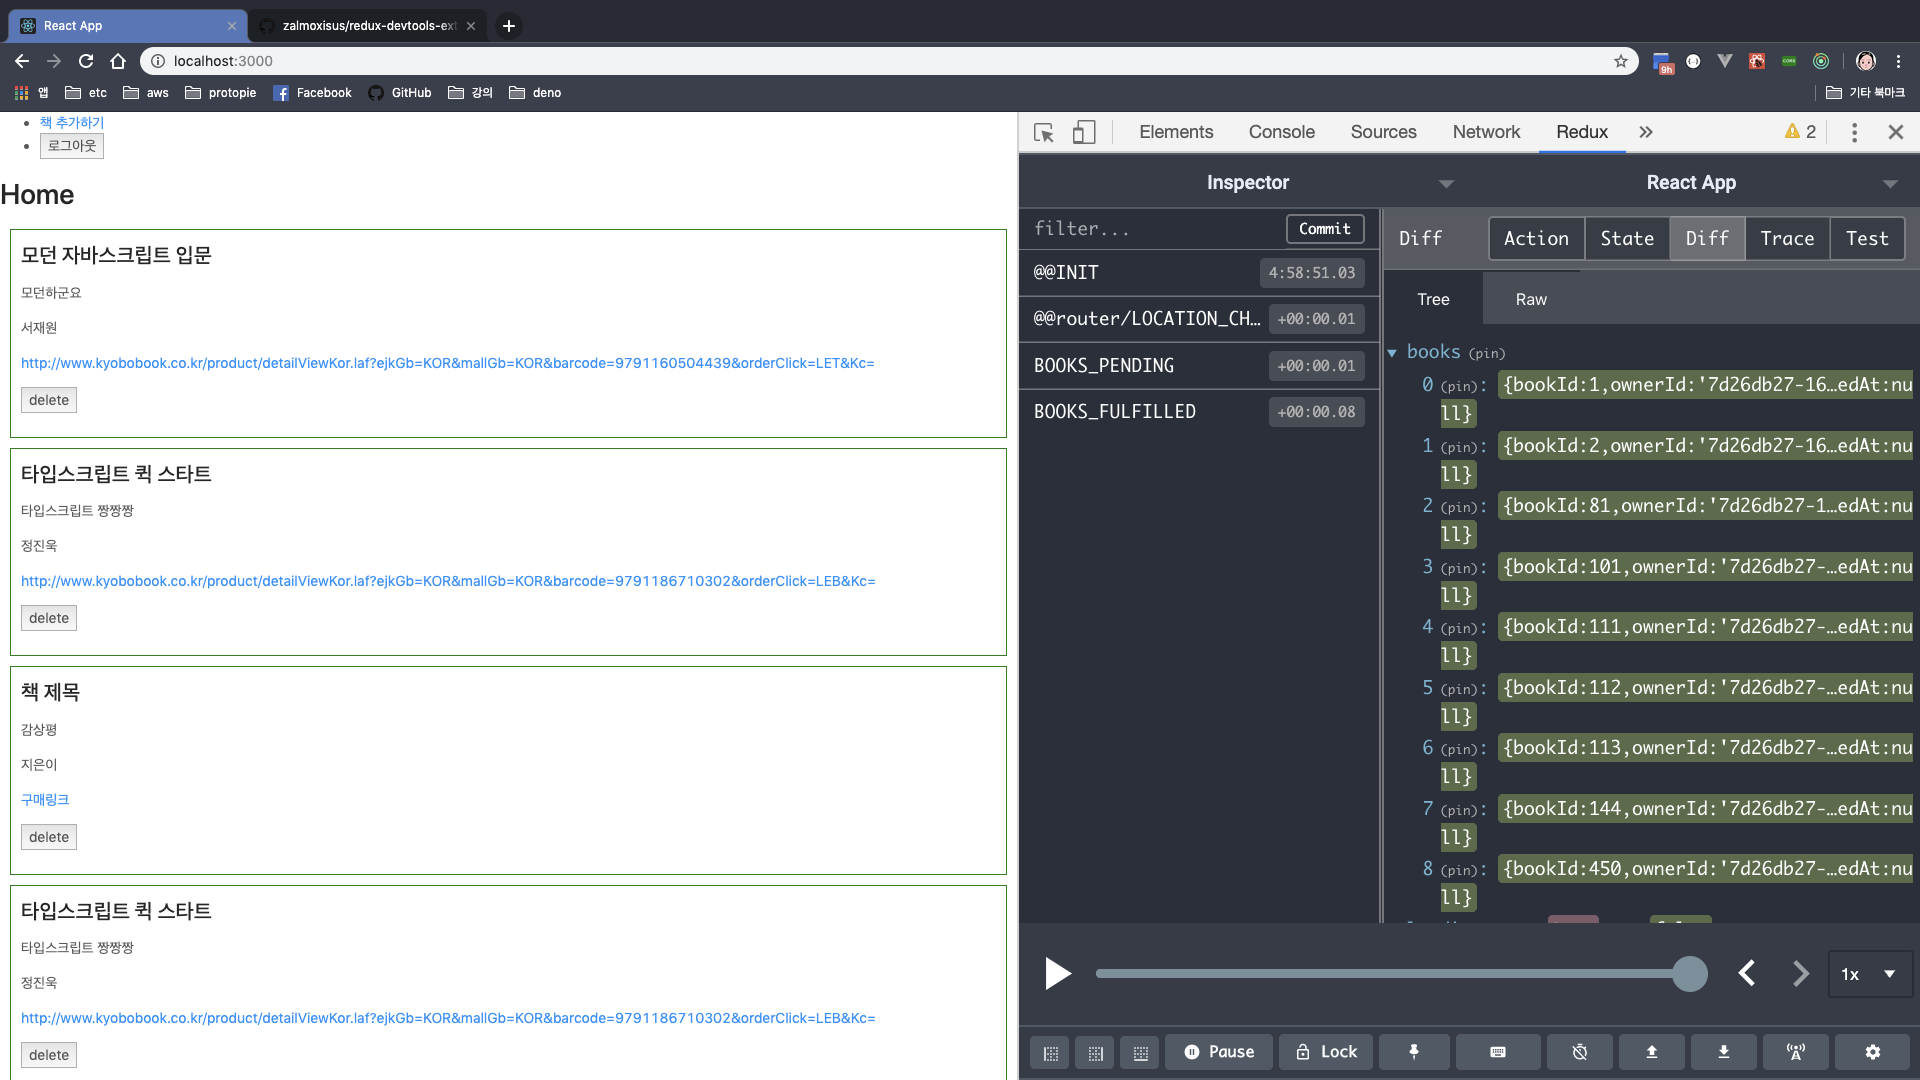
Task: Open the remote antenna icon
Action: (1795, 1052)
